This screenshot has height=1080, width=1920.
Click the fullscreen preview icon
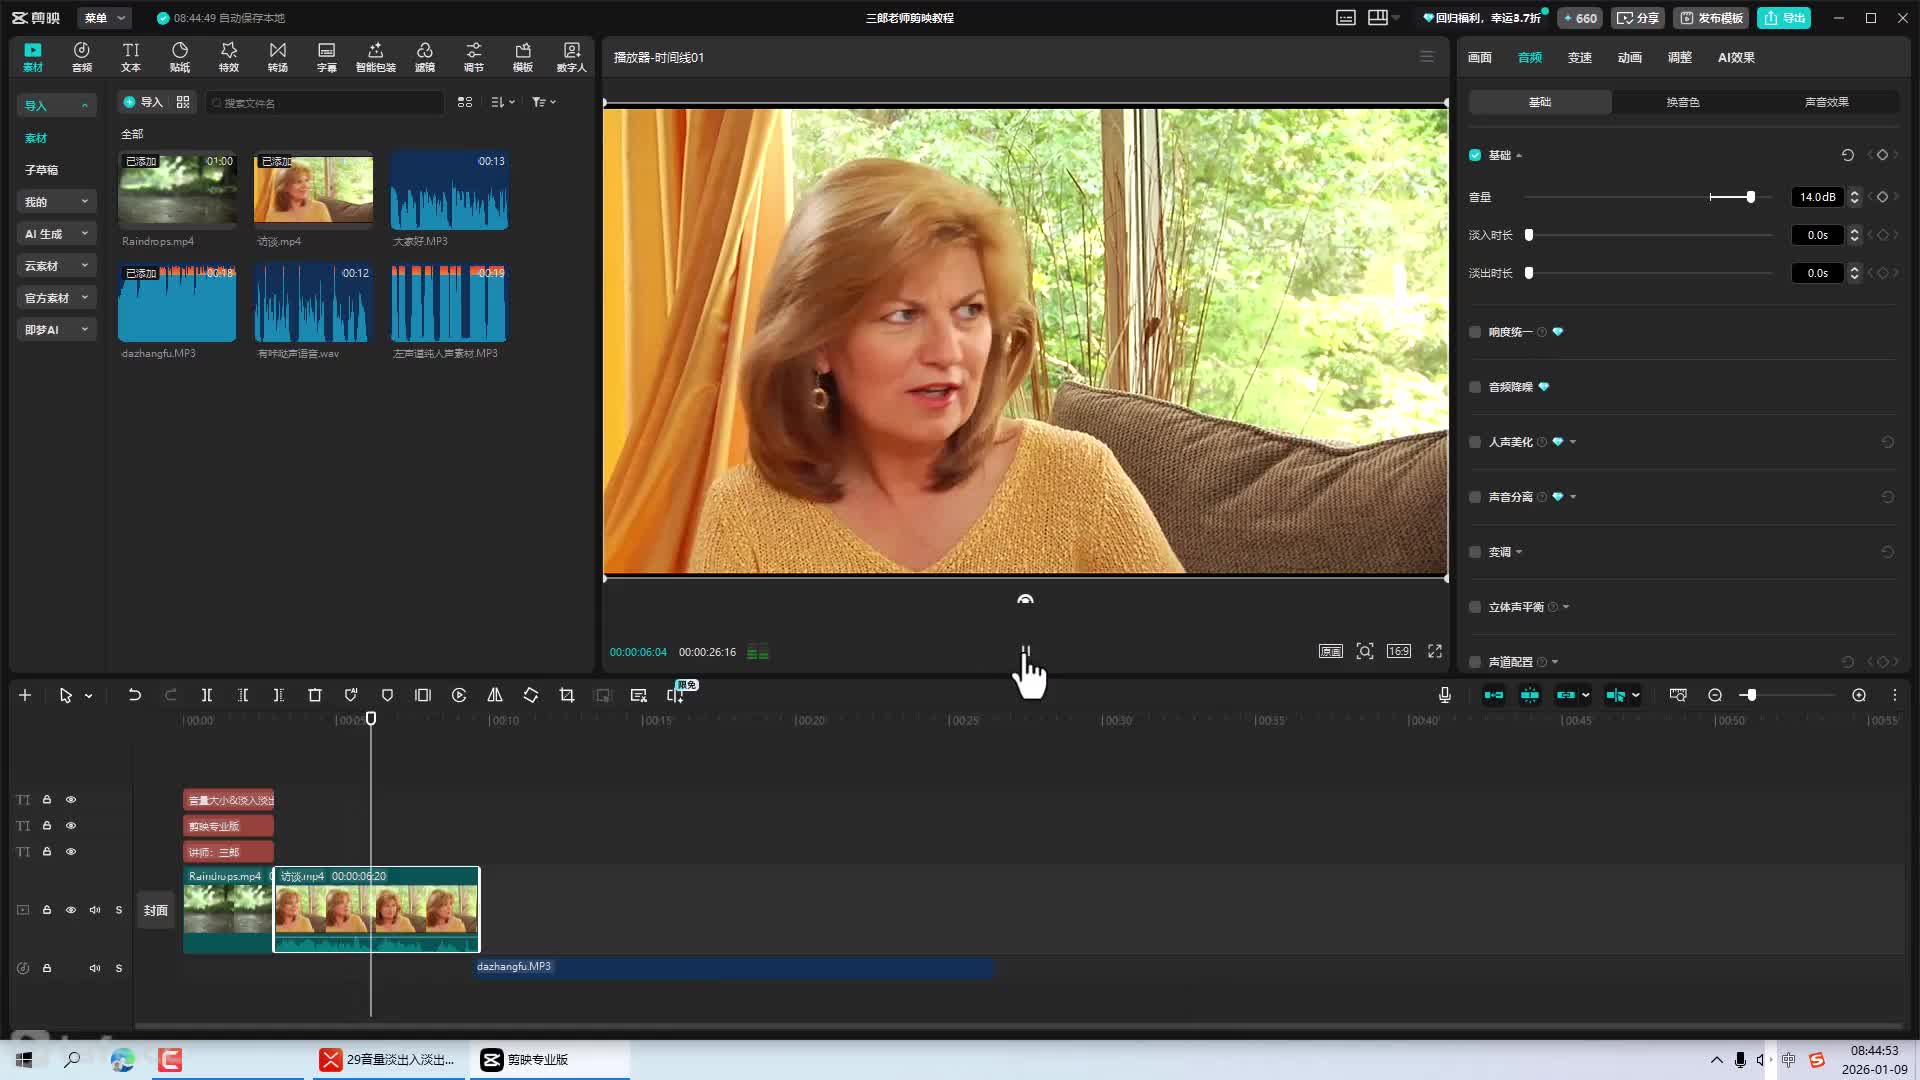[x=1435, y=651]
